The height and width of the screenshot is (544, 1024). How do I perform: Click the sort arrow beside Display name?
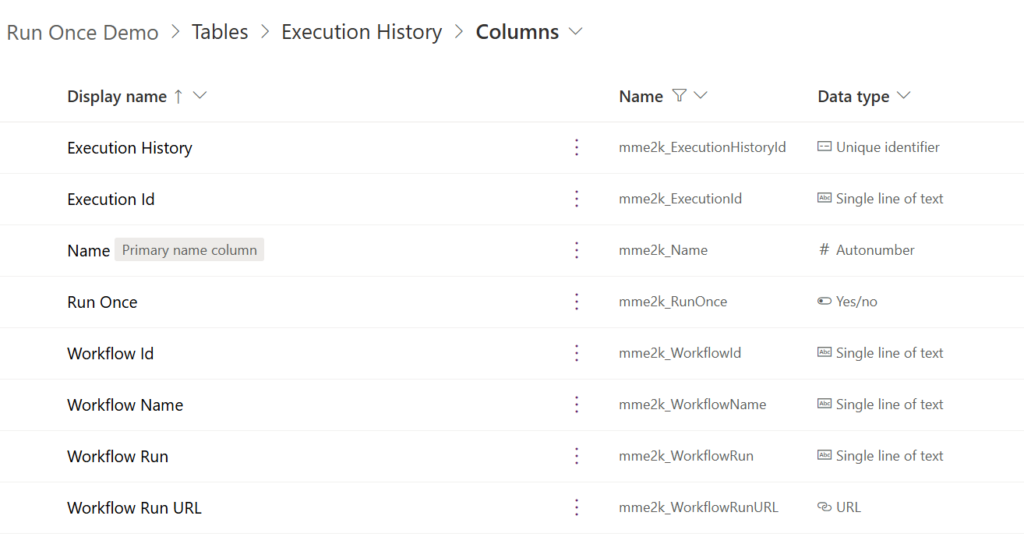(178, 97)
